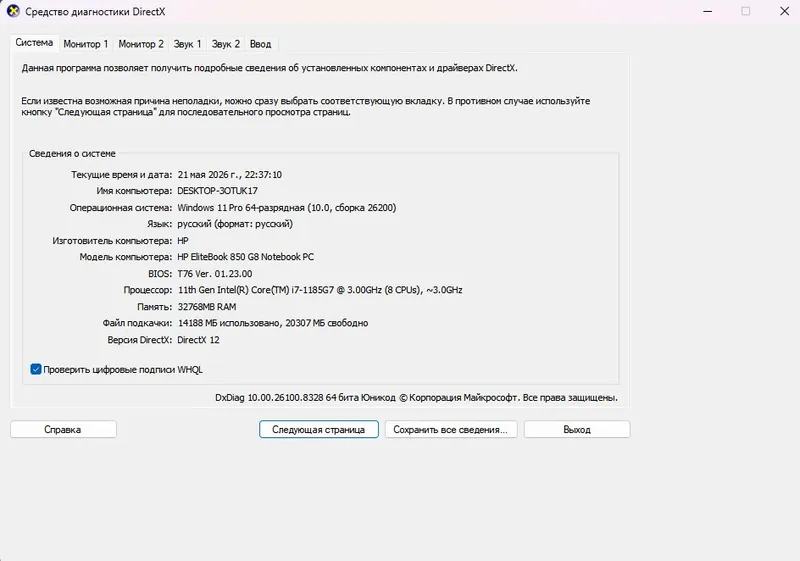Click the Текущие время и дата label
The image size is (800, 561).
(121, 175)
